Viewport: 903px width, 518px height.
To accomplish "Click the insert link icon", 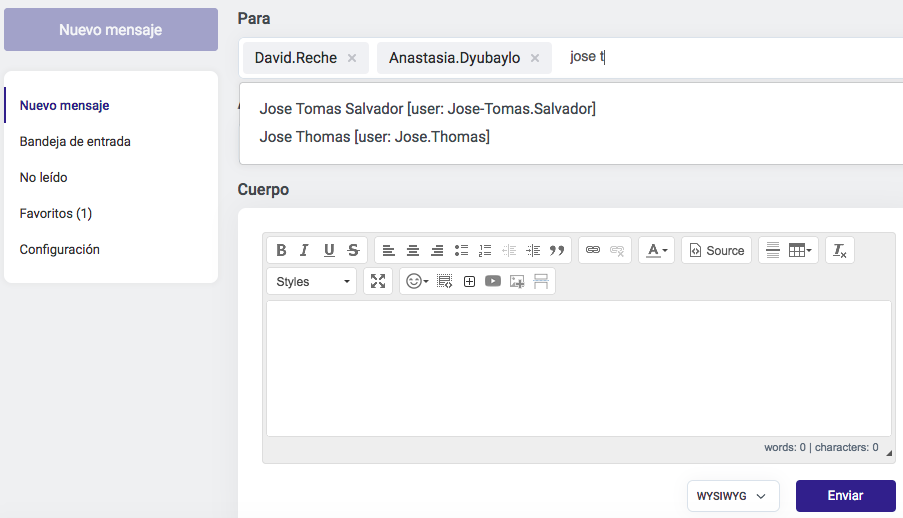I will tap(593, 250).
